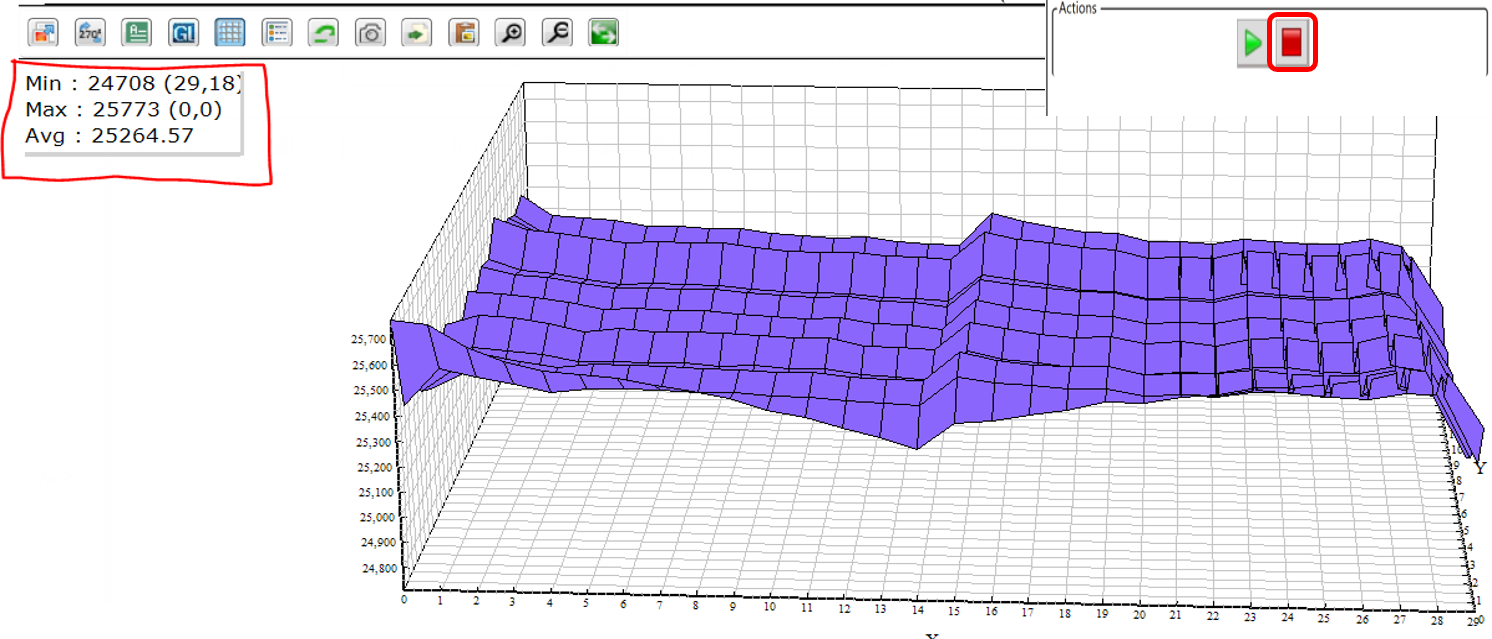Toggle the blue grid display button

pyautogui.click(x=230, y=32)
